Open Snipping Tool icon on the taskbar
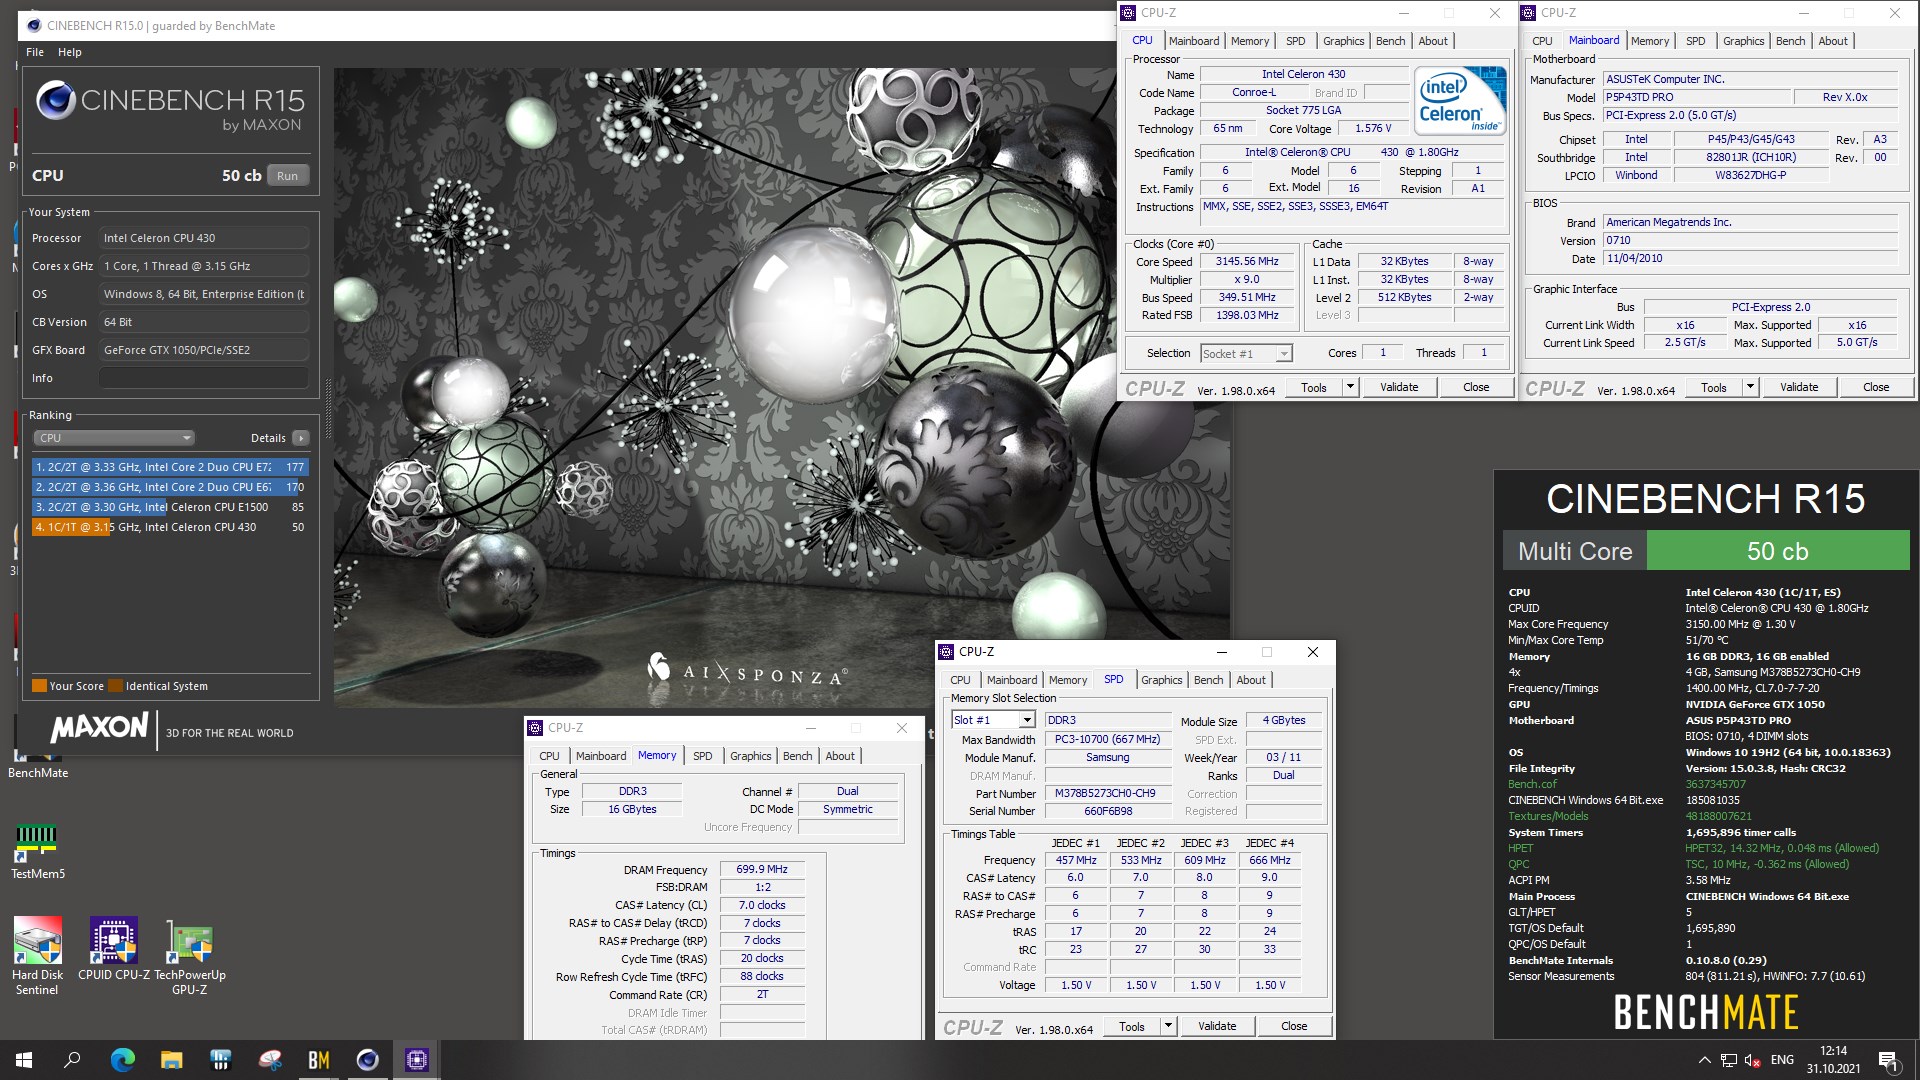Screen dimensions: 1920x1080 point(269,1060)
